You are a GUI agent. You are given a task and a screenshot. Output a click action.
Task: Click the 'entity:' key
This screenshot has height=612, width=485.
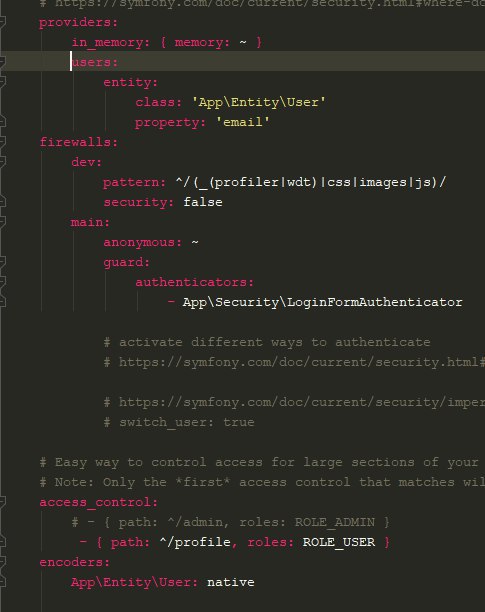131,82
